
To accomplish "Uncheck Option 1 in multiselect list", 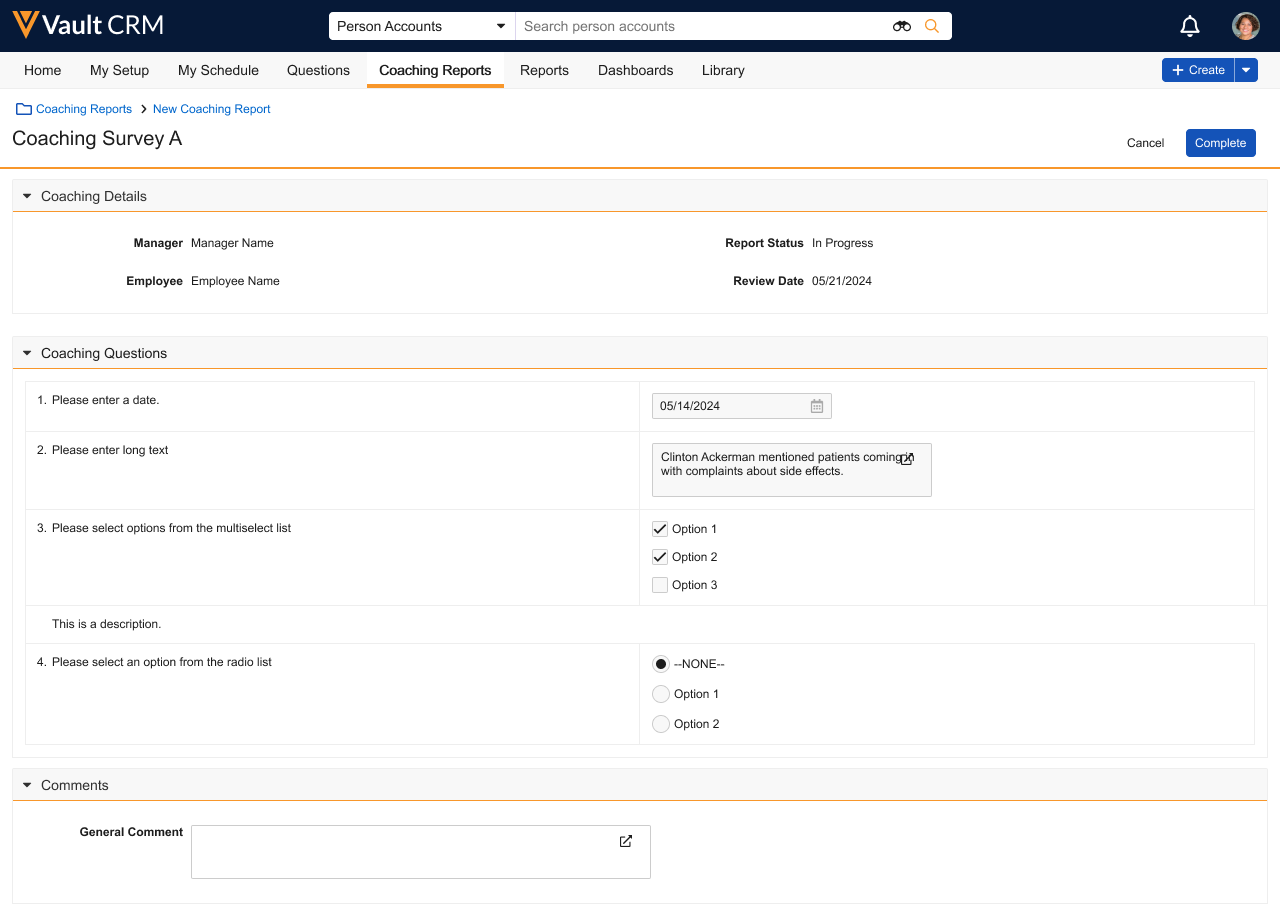I will tap(660, 529).
